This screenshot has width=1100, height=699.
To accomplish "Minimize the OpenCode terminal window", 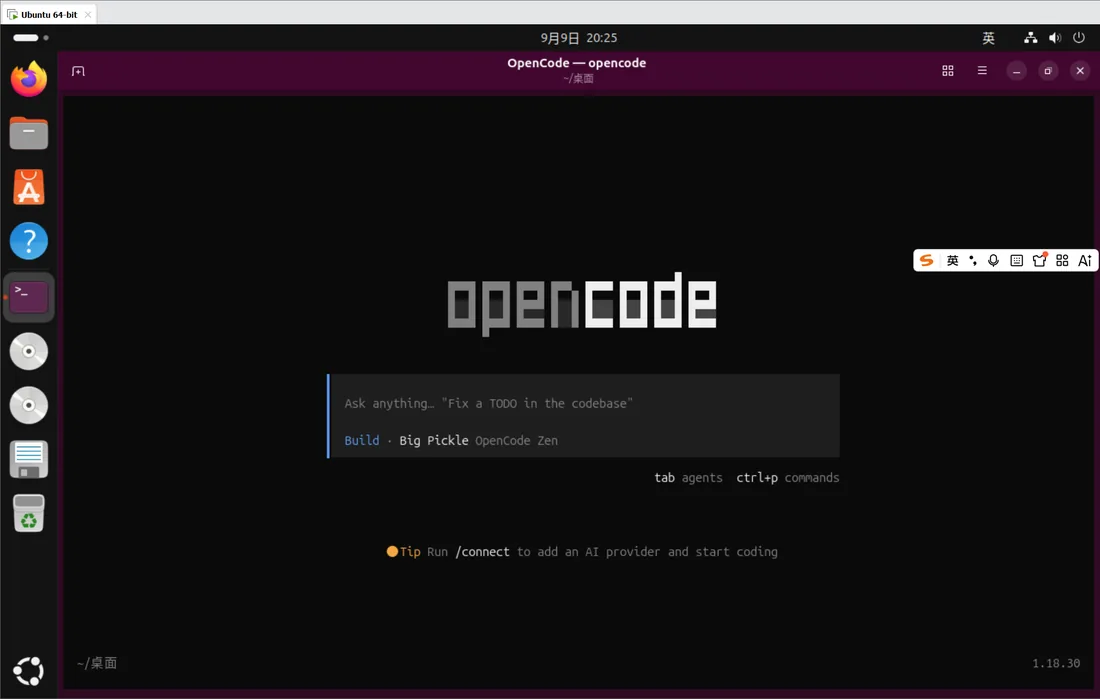I will [x=1017, y=71].
